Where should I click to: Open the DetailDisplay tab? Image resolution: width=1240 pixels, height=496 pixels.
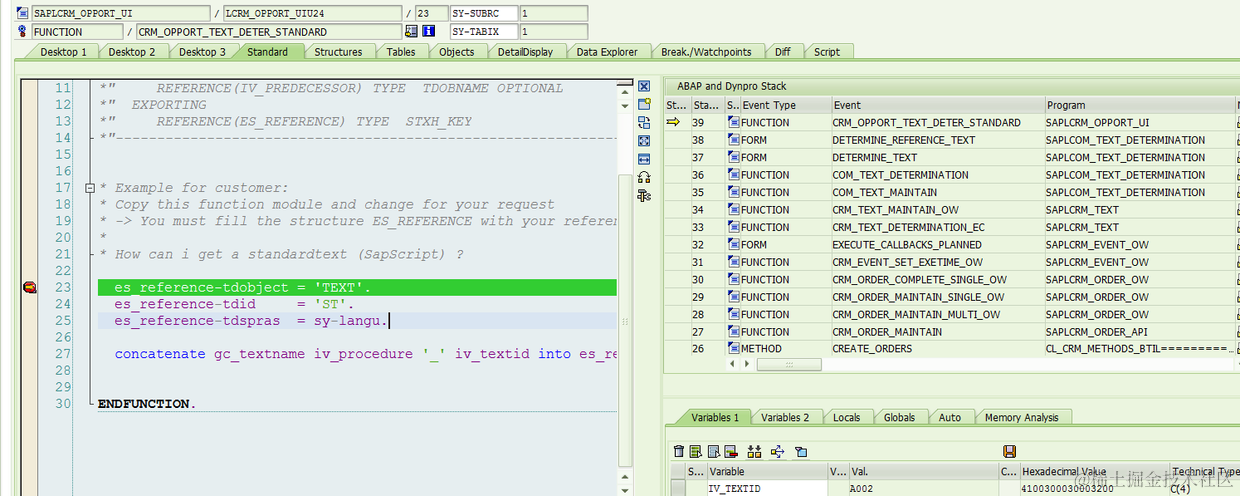525,52
